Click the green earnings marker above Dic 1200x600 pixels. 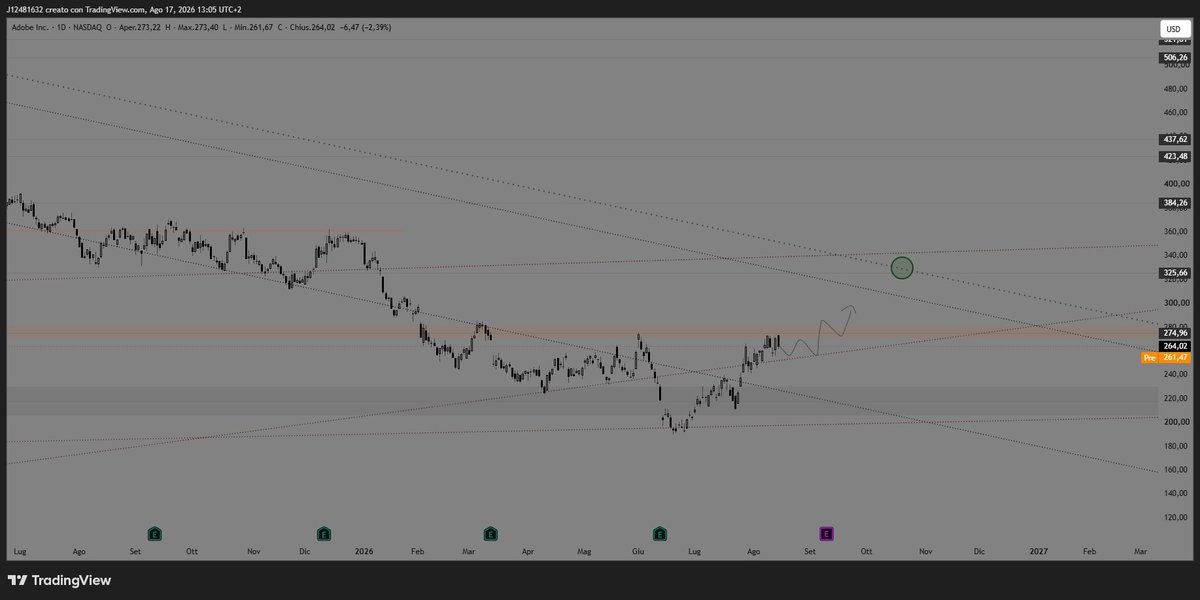[x=323, y=534]
